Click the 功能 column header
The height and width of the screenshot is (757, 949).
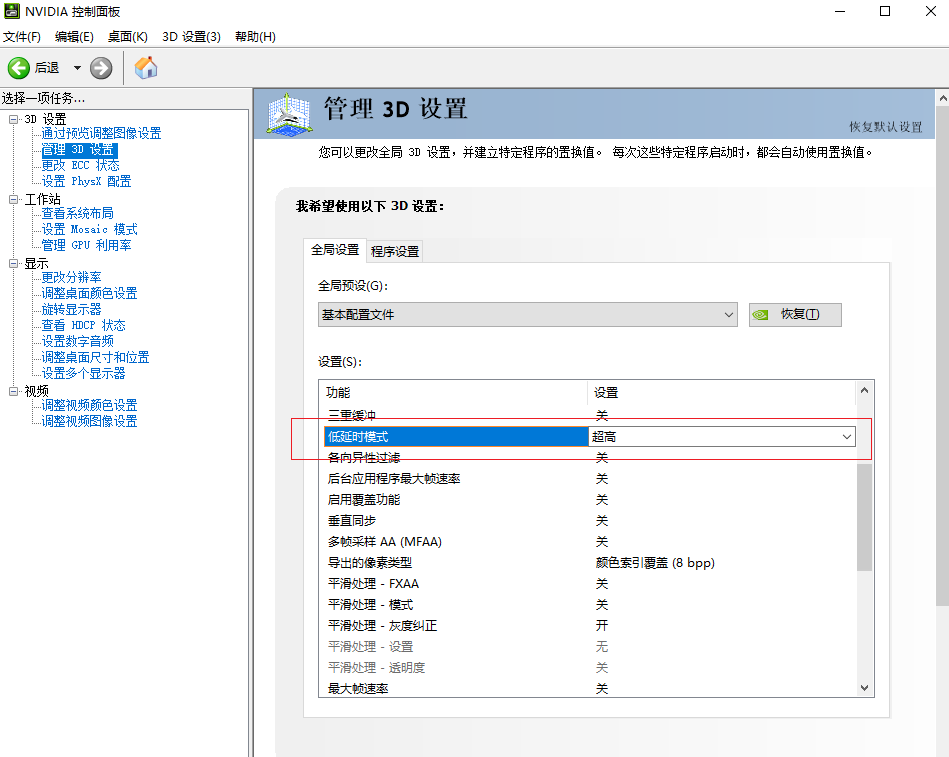coord(453,393)
